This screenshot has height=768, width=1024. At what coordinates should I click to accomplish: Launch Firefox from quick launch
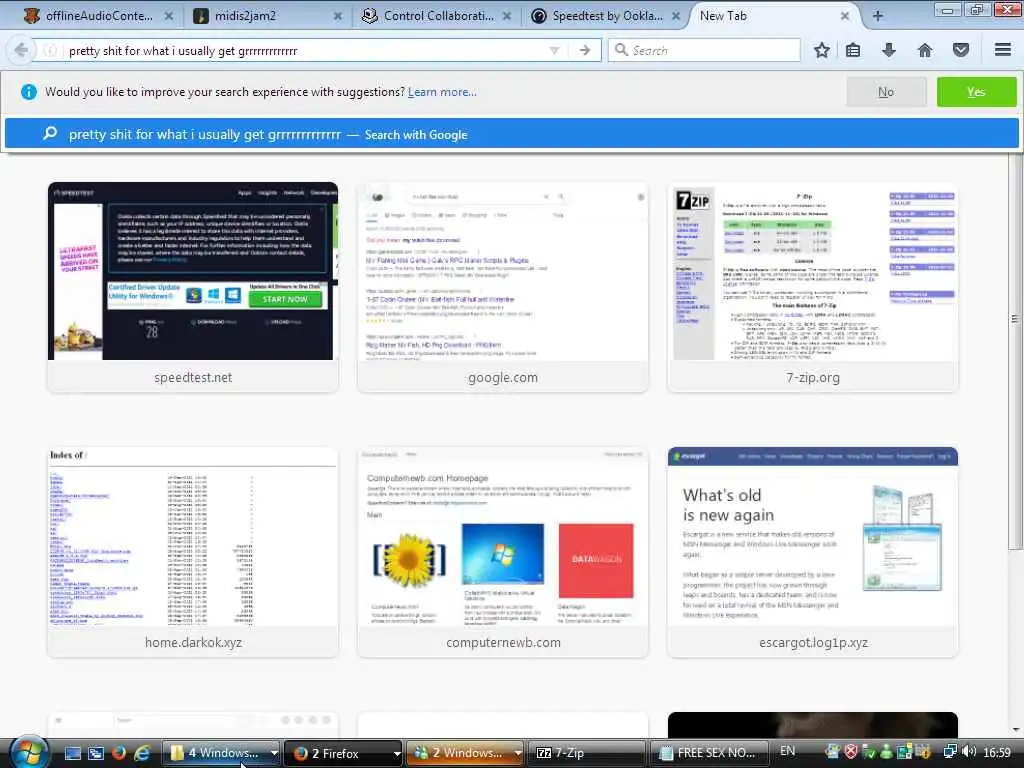tap(119, 753)
